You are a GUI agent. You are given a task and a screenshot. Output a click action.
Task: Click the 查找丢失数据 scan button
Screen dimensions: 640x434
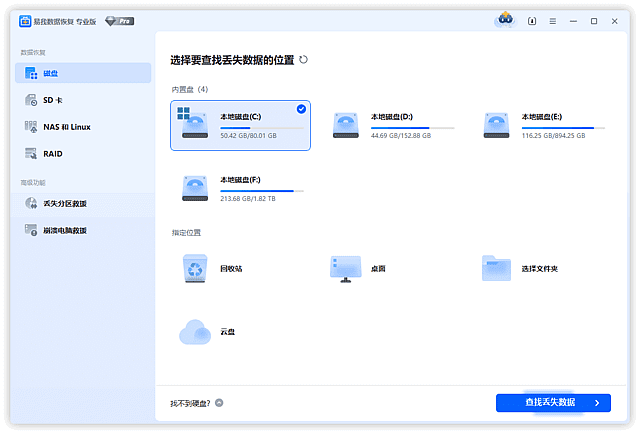[x=553, y=402]
